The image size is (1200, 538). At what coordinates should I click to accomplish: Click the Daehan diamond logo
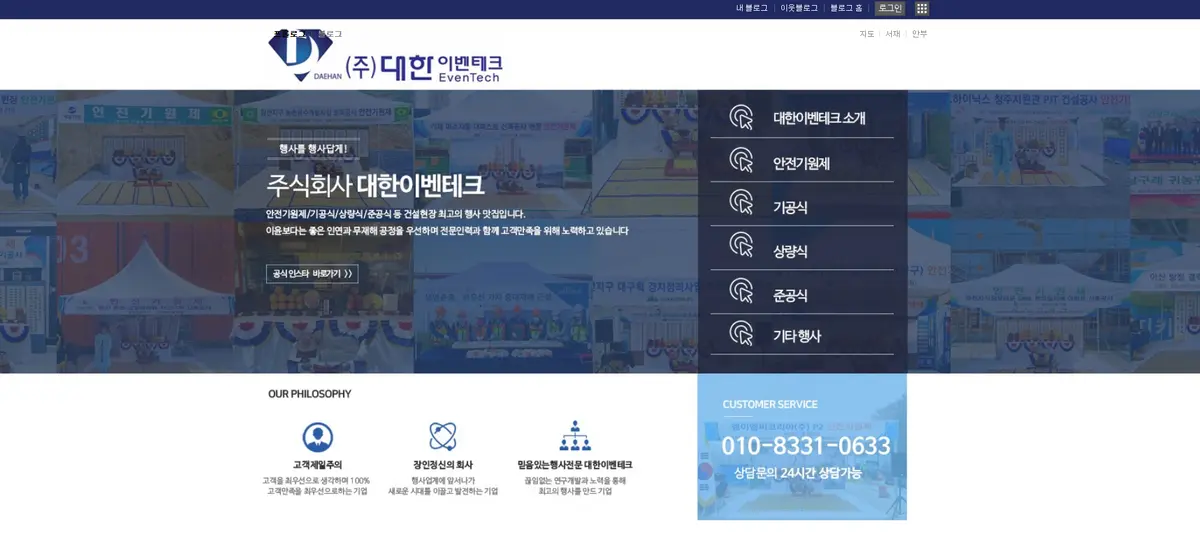tap(300, 55)
